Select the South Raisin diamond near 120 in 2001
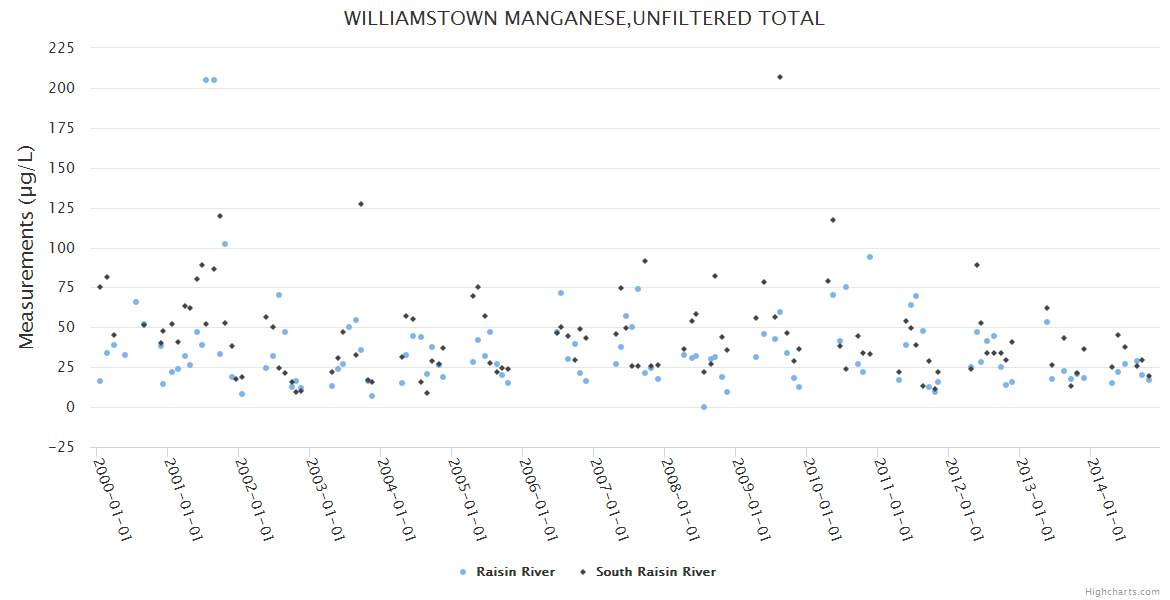Viewport: 1170px width, 600px height. point(220,216)
